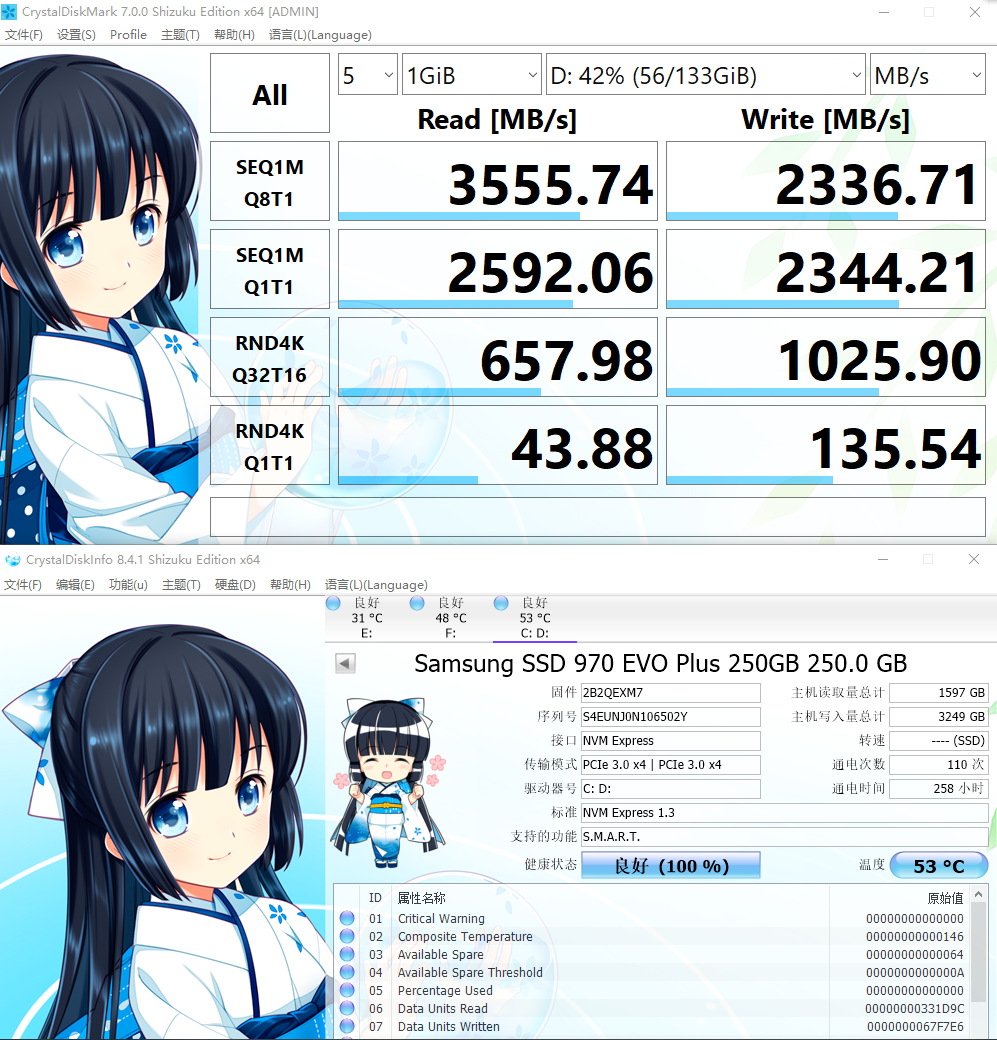Click the CrystalDiskMark title bar app icon
The height and width of the screenshot is (1040, 997).
[10, 12]
